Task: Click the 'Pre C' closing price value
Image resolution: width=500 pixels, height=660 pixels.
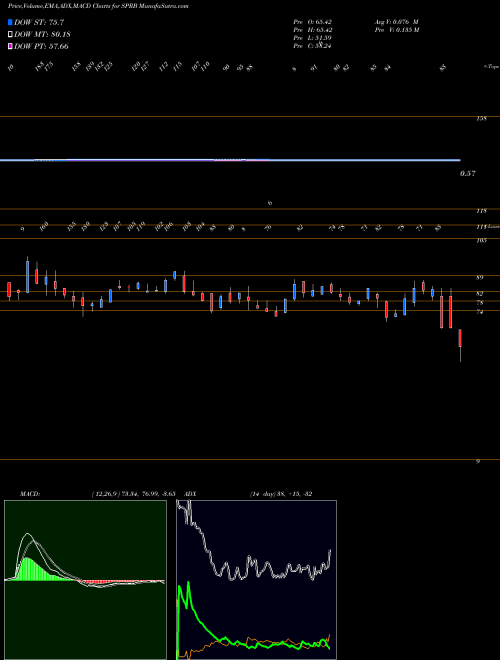Action: (x=313, y=46)
